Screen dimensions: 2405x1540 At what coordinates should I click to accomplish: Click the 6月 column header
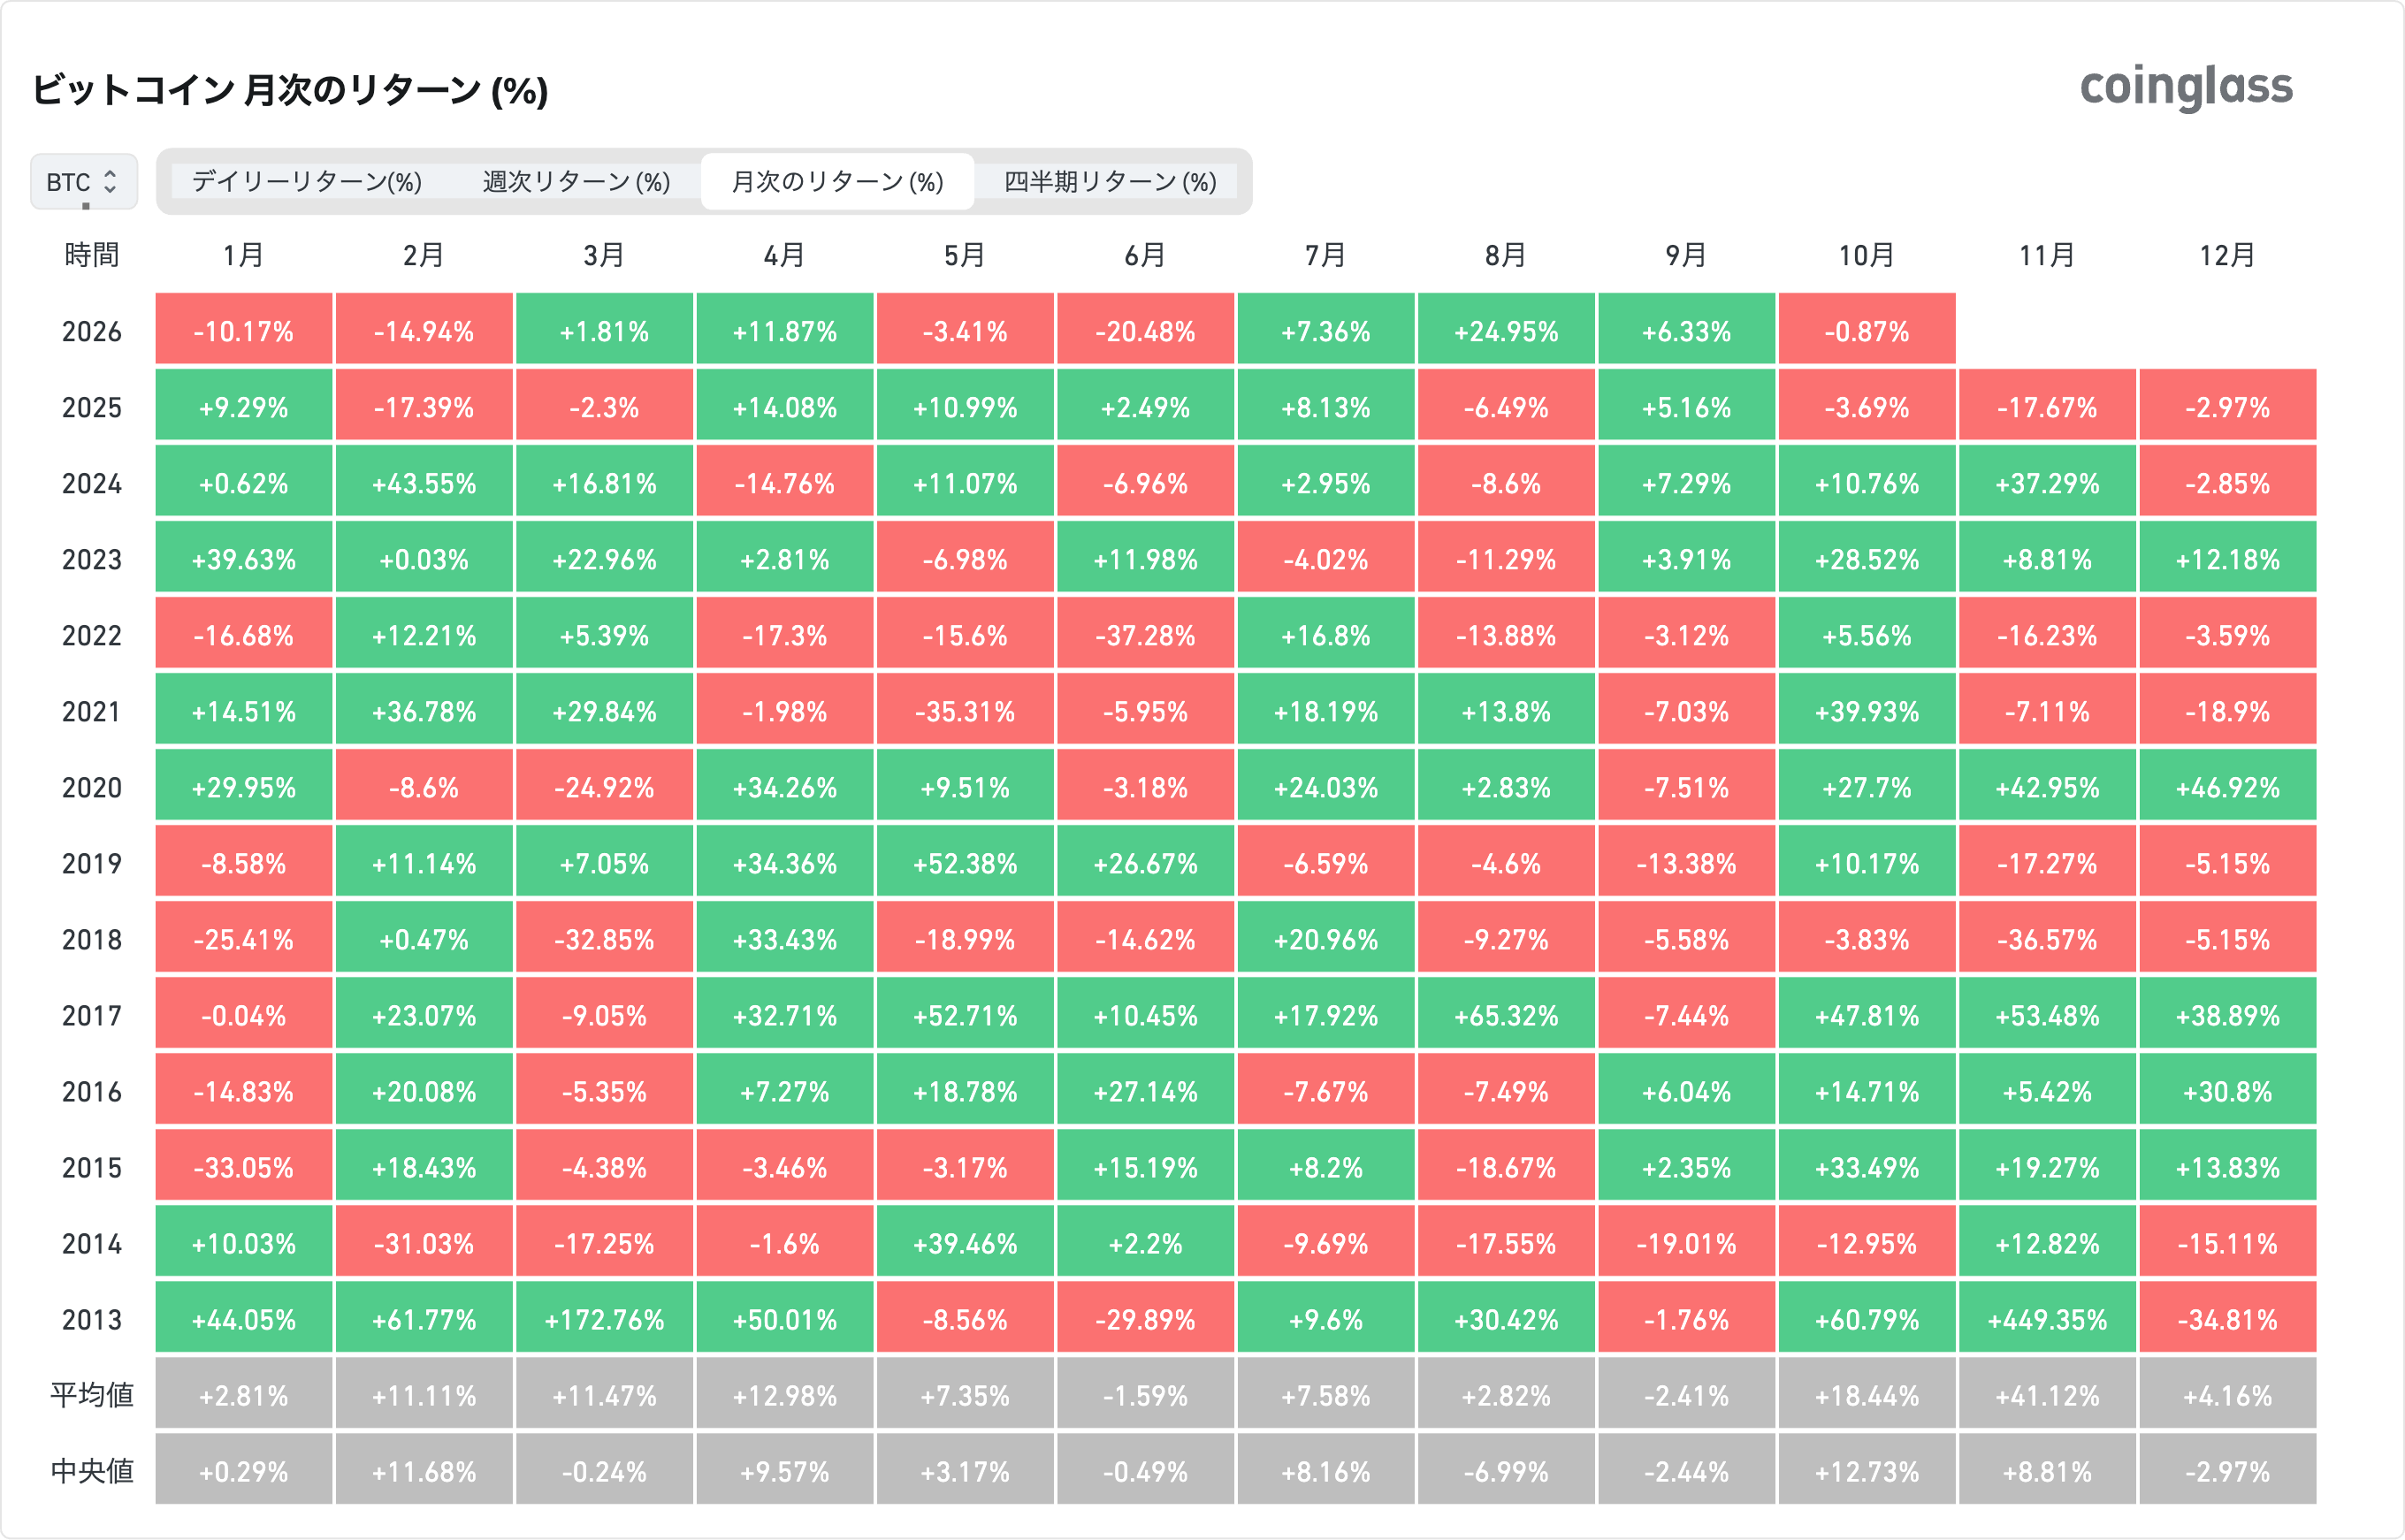(1146, 255)
